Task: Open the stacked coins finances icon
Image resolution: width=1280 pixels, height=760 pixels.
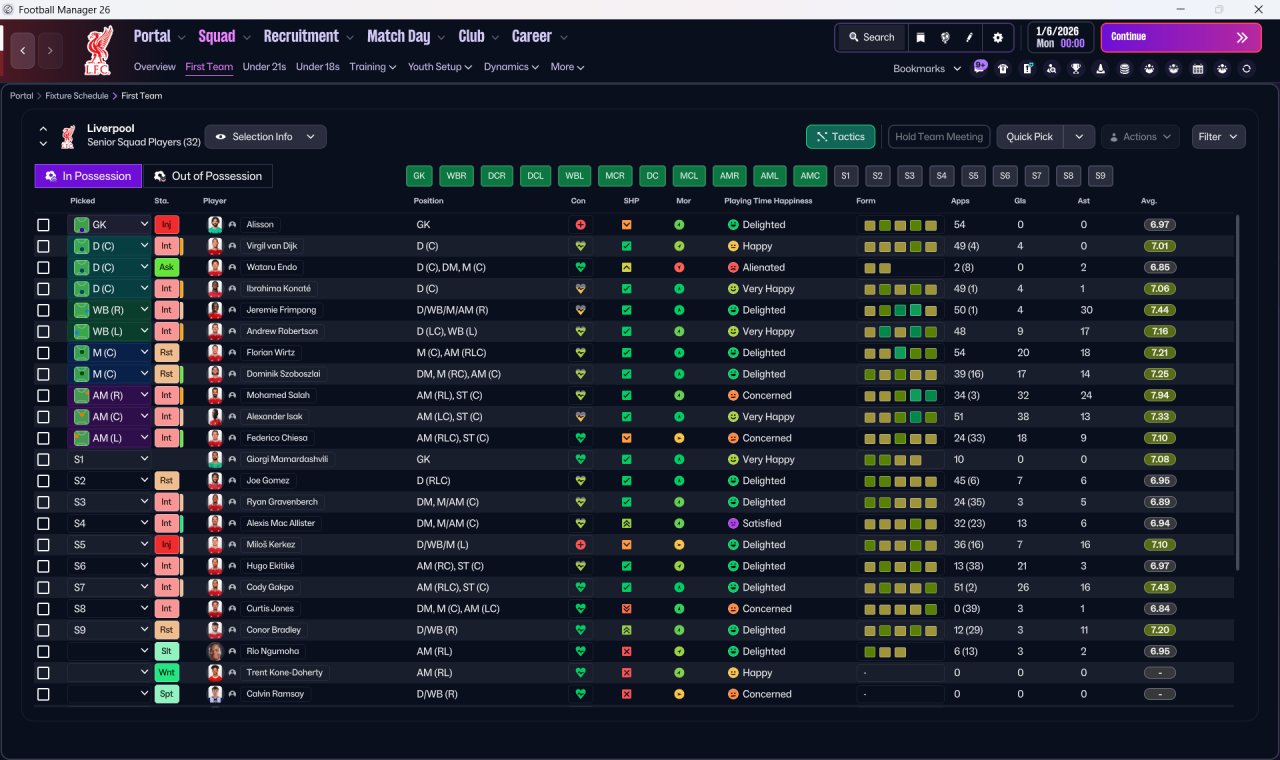Action: pos(1125,69)
